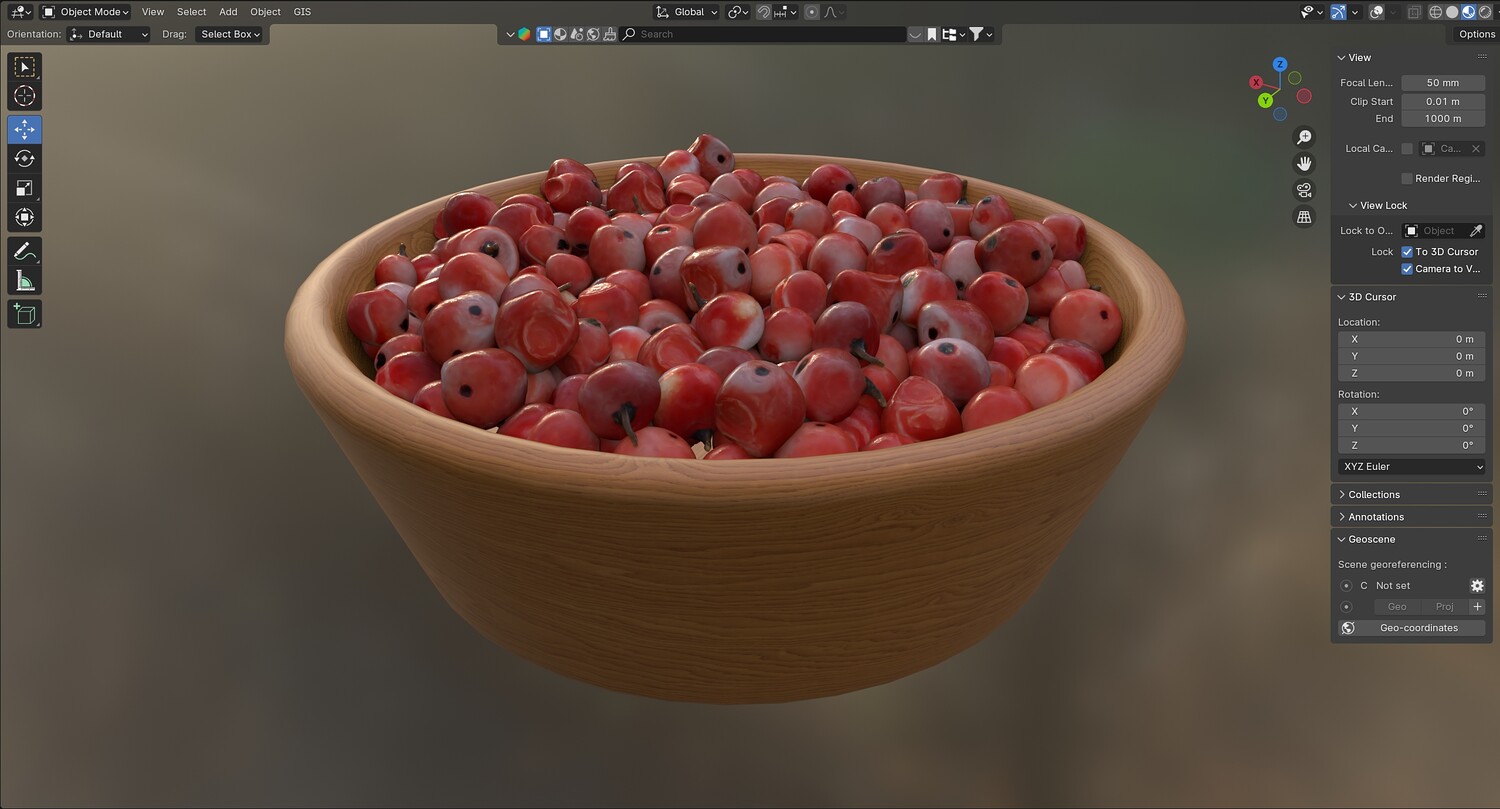This screenshot has height=809, width=1500.
Task: Toggle proportional editing button
Action: coord(812,12)
